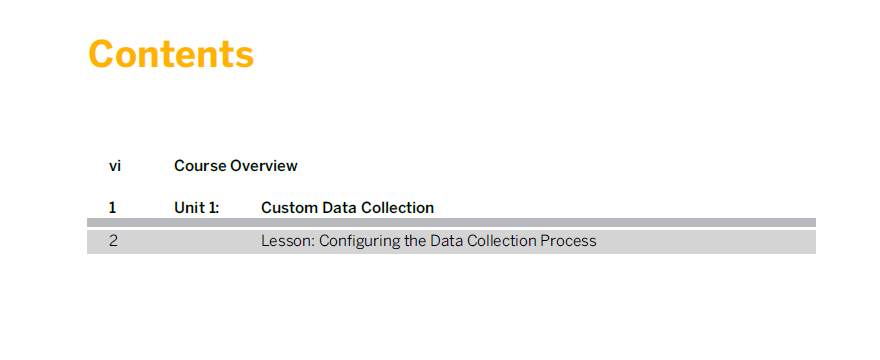Viewport: 880px width, 360px height.
Task: Click the blank gap between 2 and Lesson:
Action: click(190, 241)
